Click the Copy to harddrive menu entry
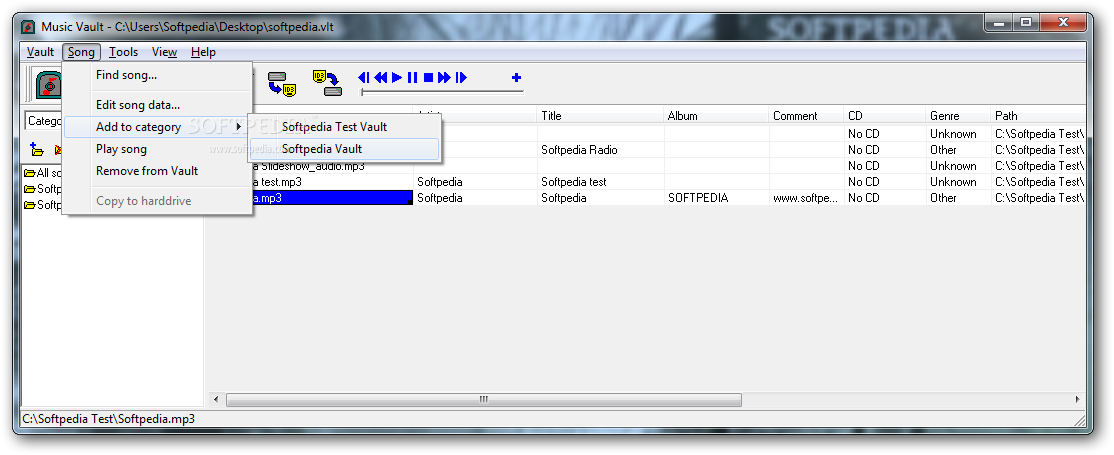The image size is (1114, 455). click(x=158, y=200)
